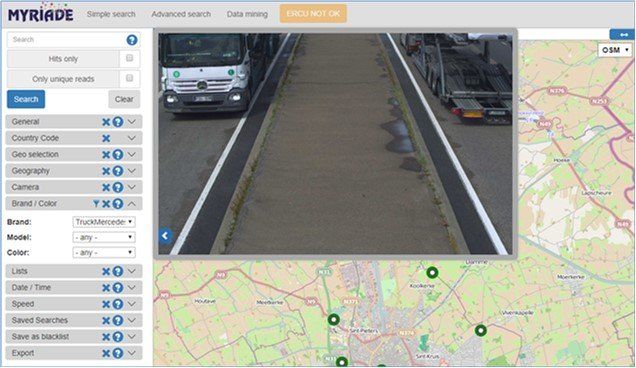Viewport: 636px width, 368px height.
Task: Open the Data mining tab
Action: [x=247, y=14]
